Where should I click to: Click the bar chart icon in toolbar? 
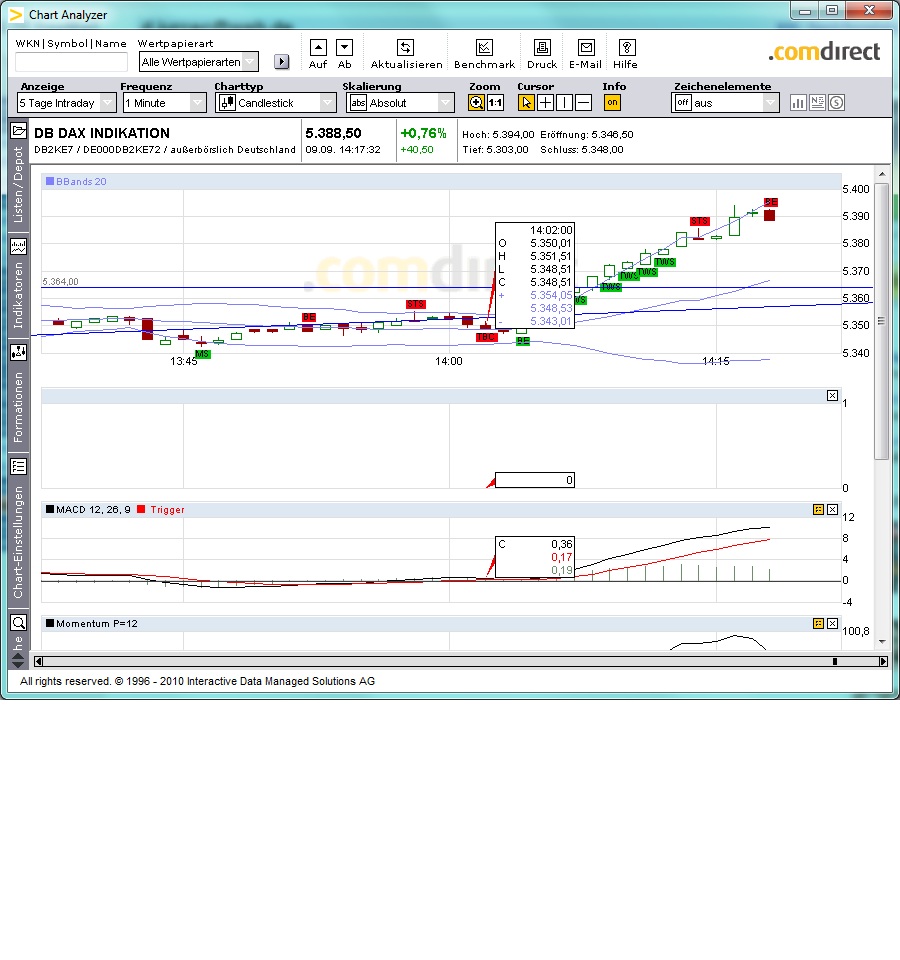click(798, 103)
